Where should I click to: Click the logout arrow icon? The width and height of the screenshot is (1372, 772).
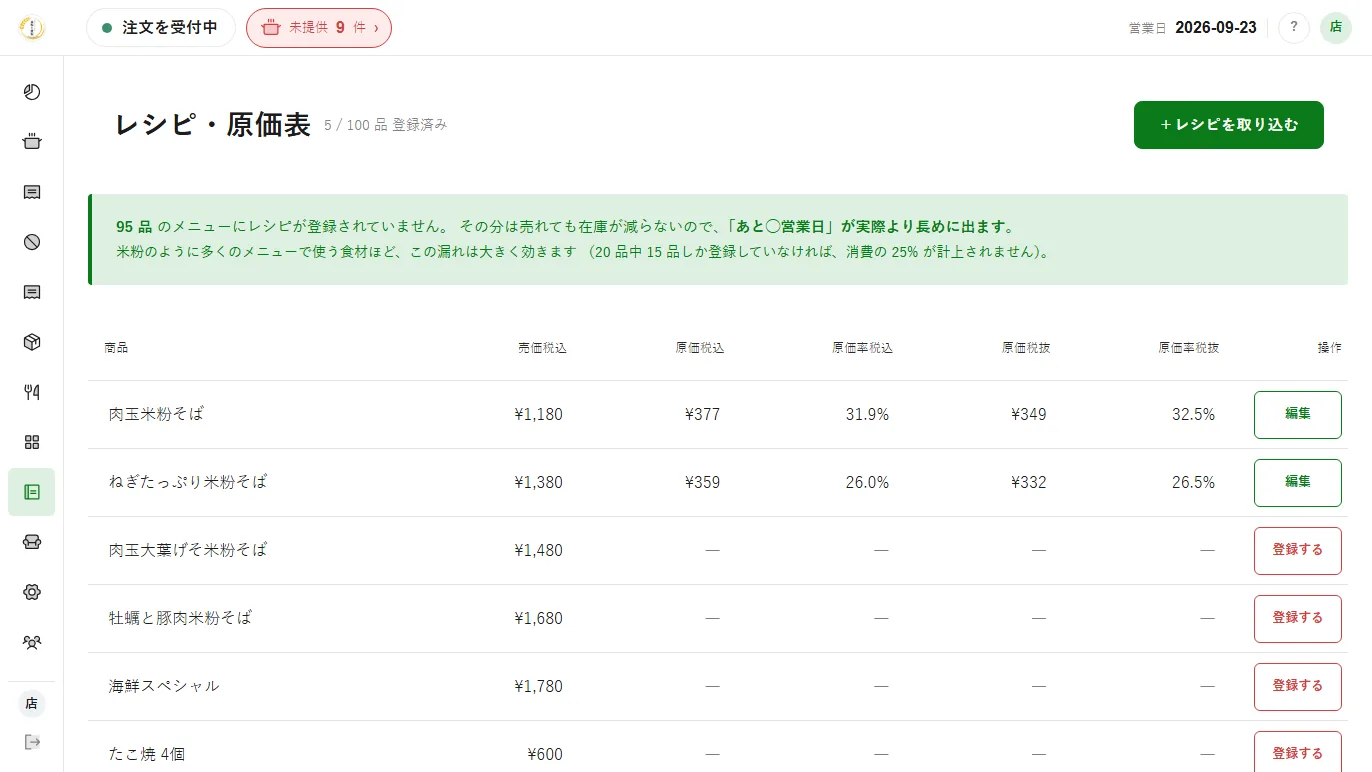pyautogui.click(x=32, y=742)
